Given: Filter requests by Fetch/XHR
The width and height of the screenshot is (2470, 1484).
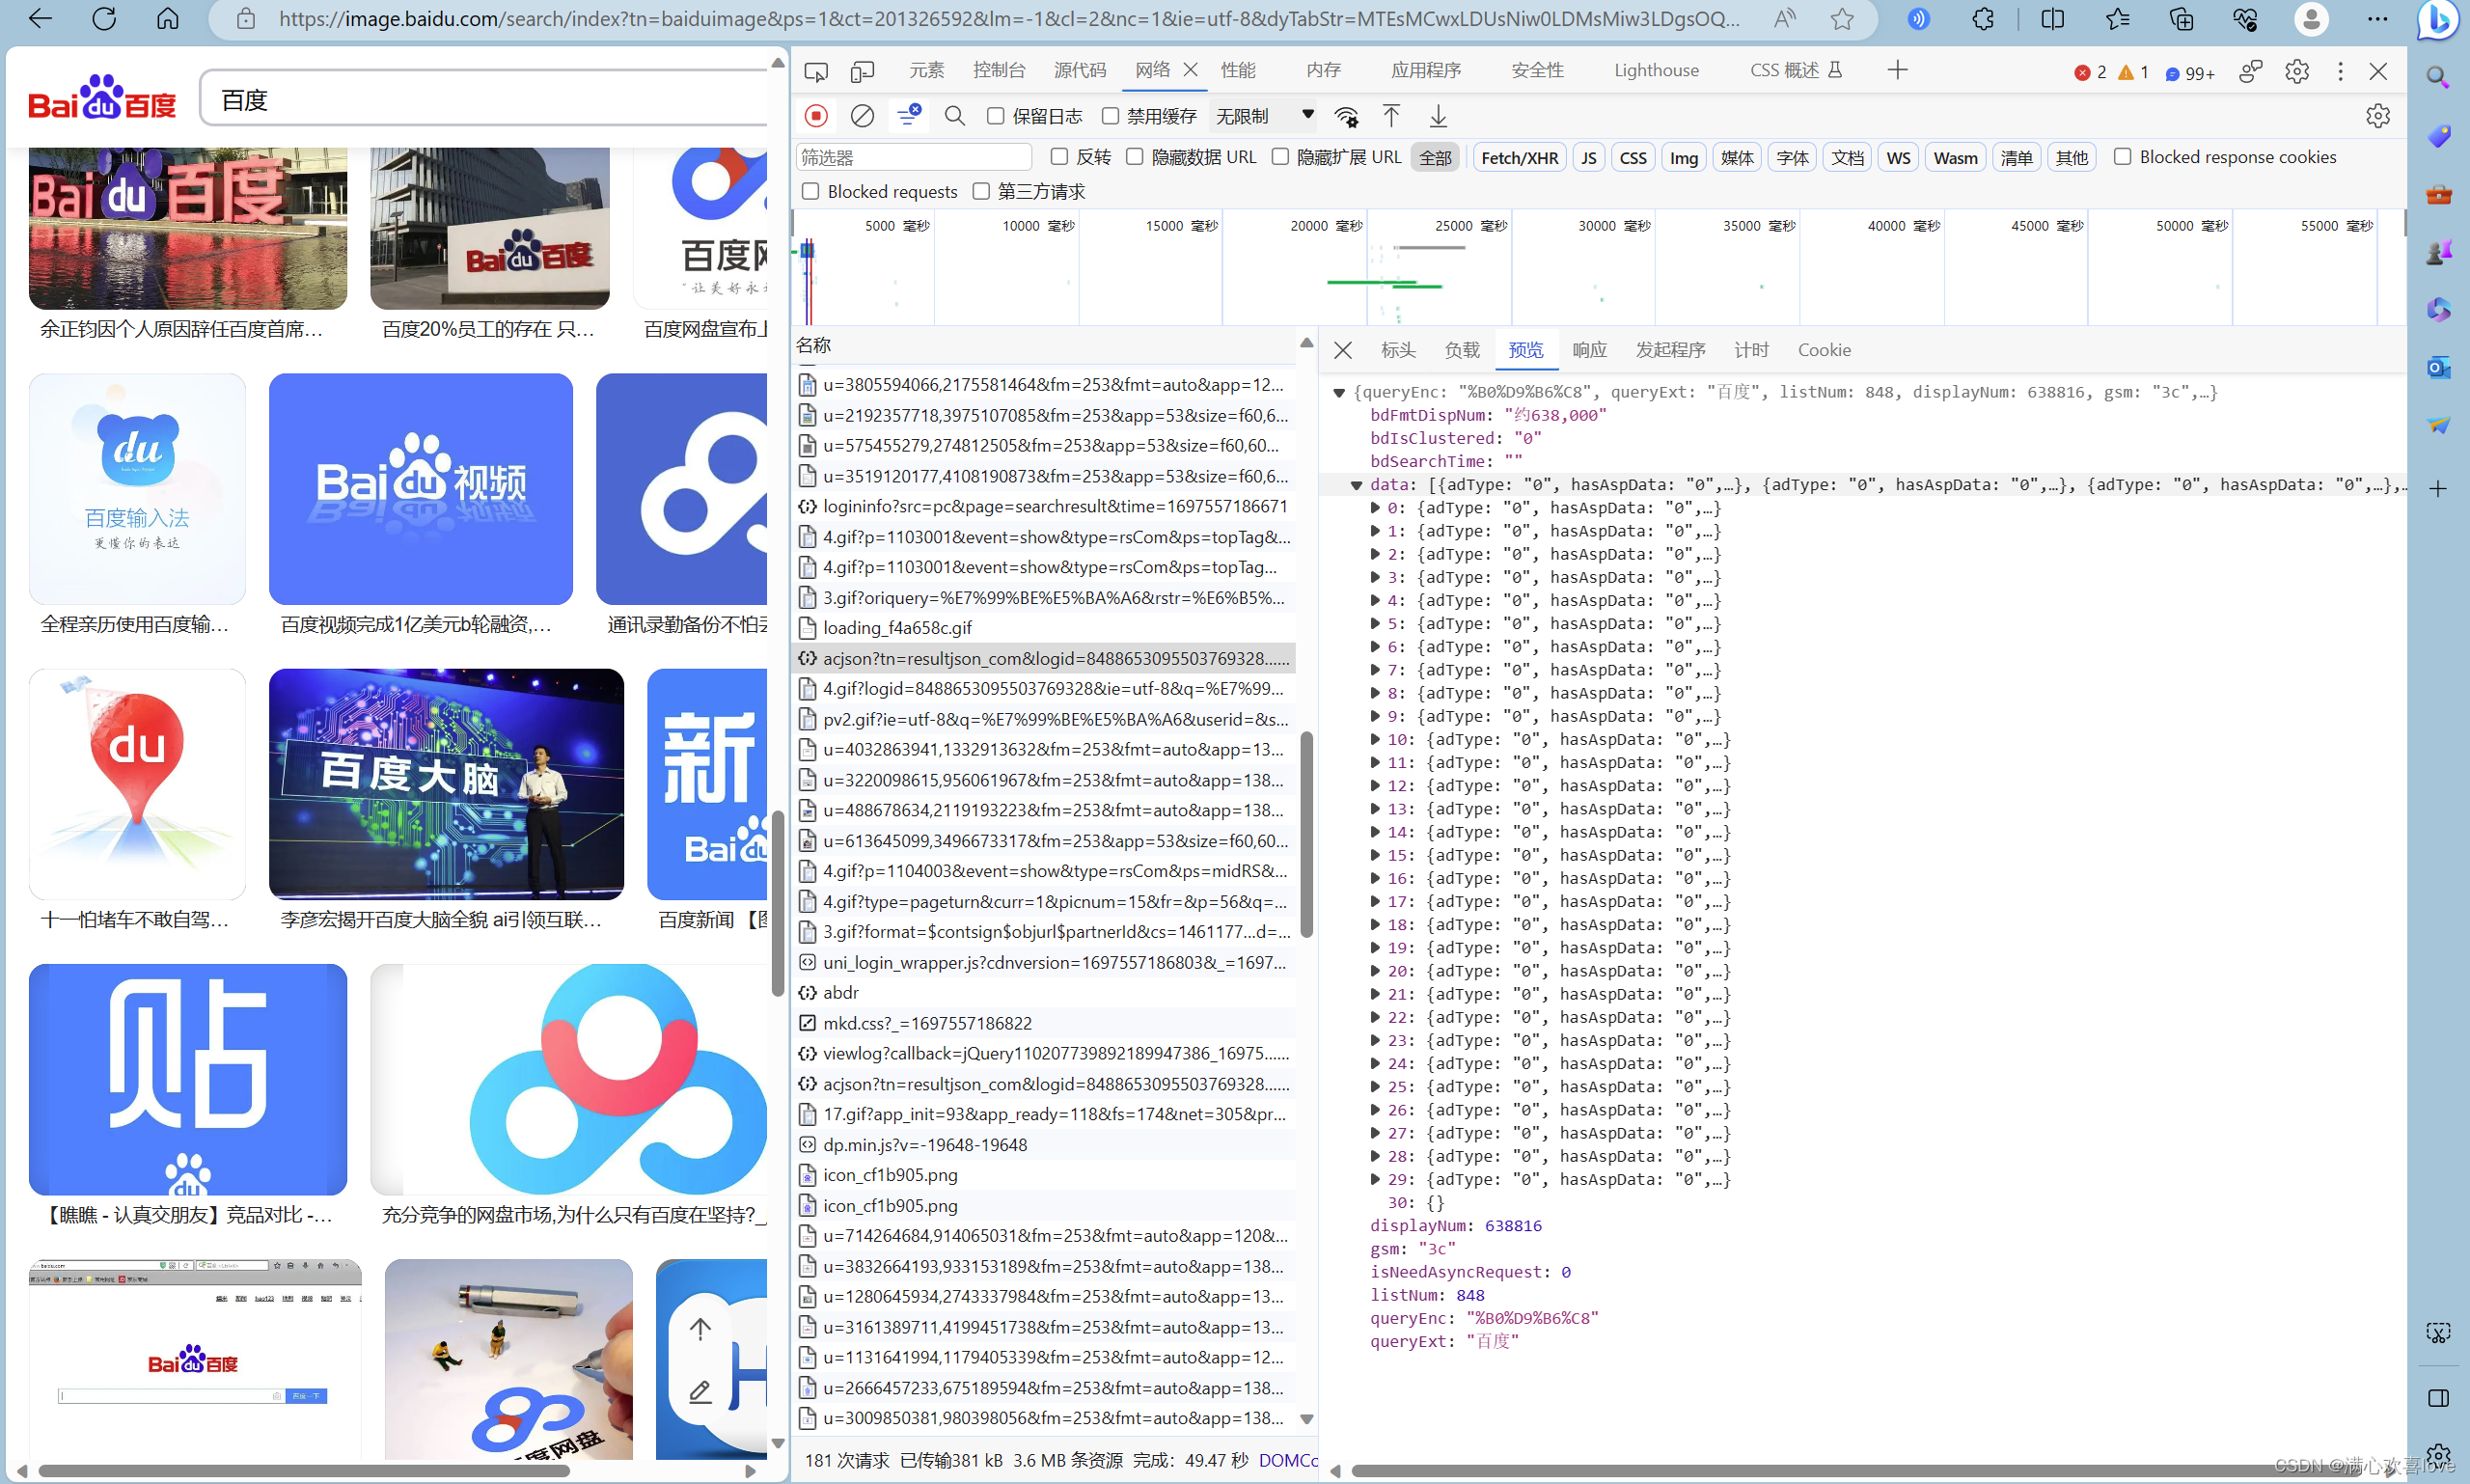Looking at the screenshot, I should pos(1519,158).
